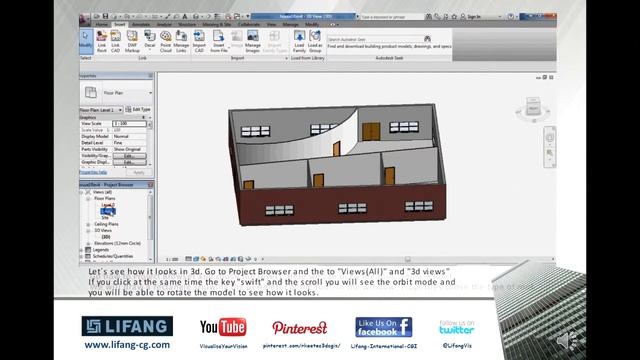640x360 pixels.
Task: Close the Properties panel
Action: (x=150, y=76)
